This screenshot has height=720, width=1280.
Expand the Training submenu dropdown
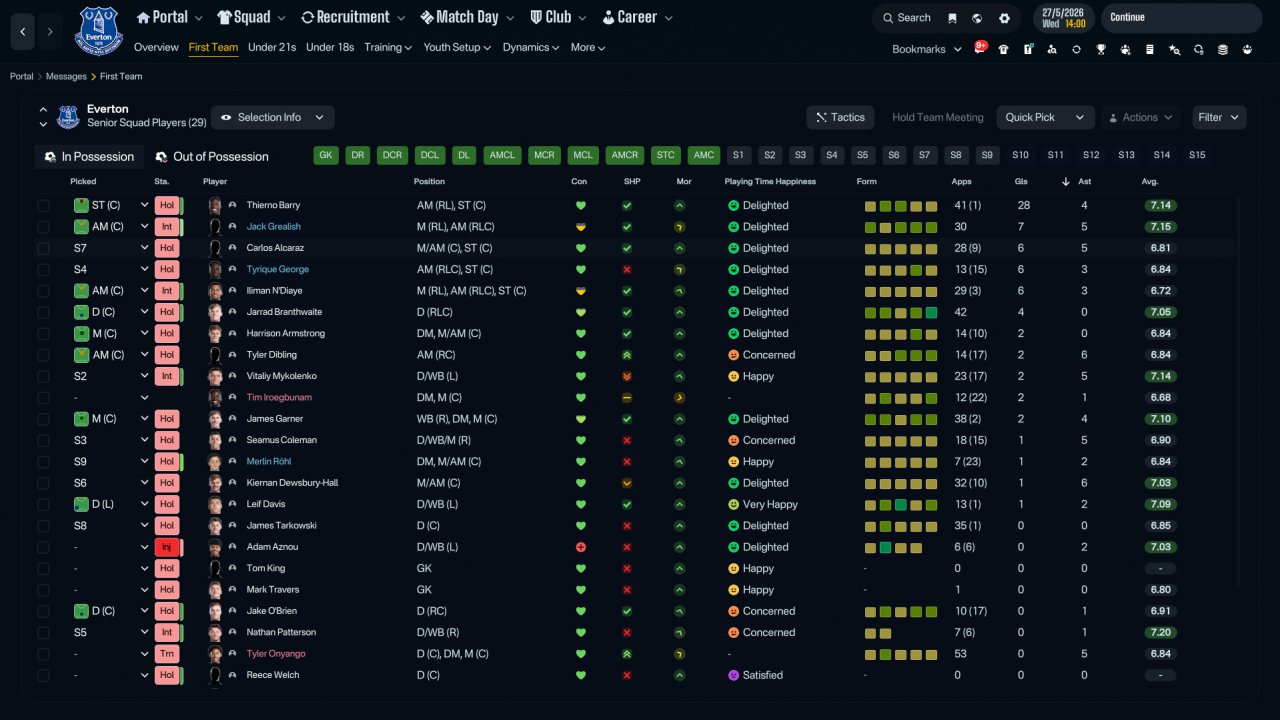(x=388, y=47)
